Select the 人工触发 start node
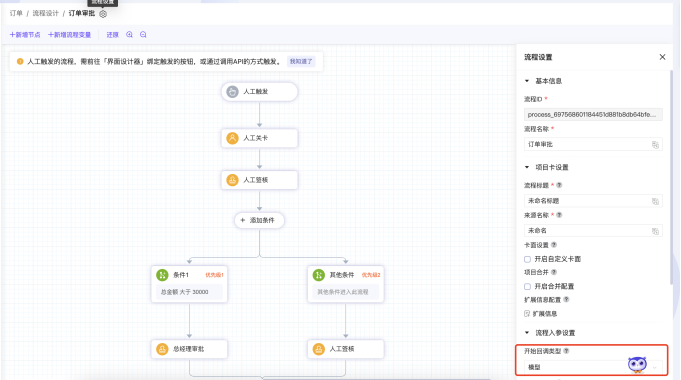This screenshot has width=681, height=380. tap(259, 92)
